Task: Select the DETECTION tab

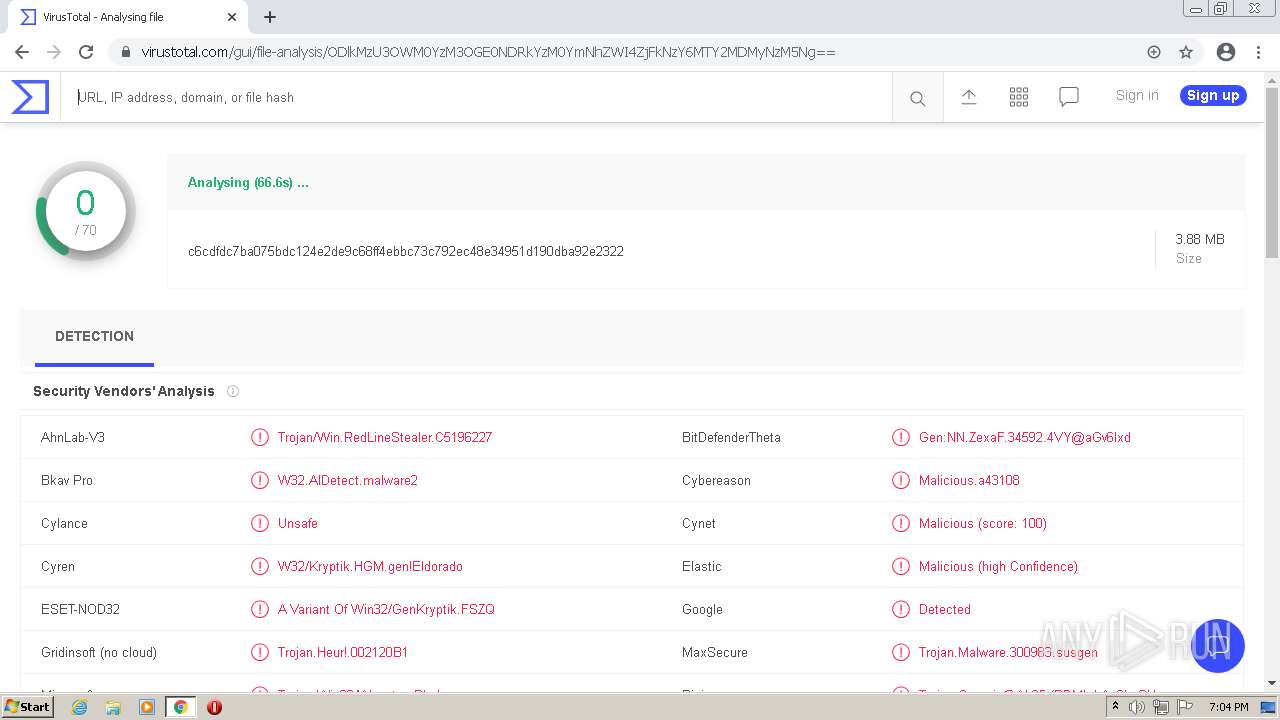Action: [x=94, y=337]
